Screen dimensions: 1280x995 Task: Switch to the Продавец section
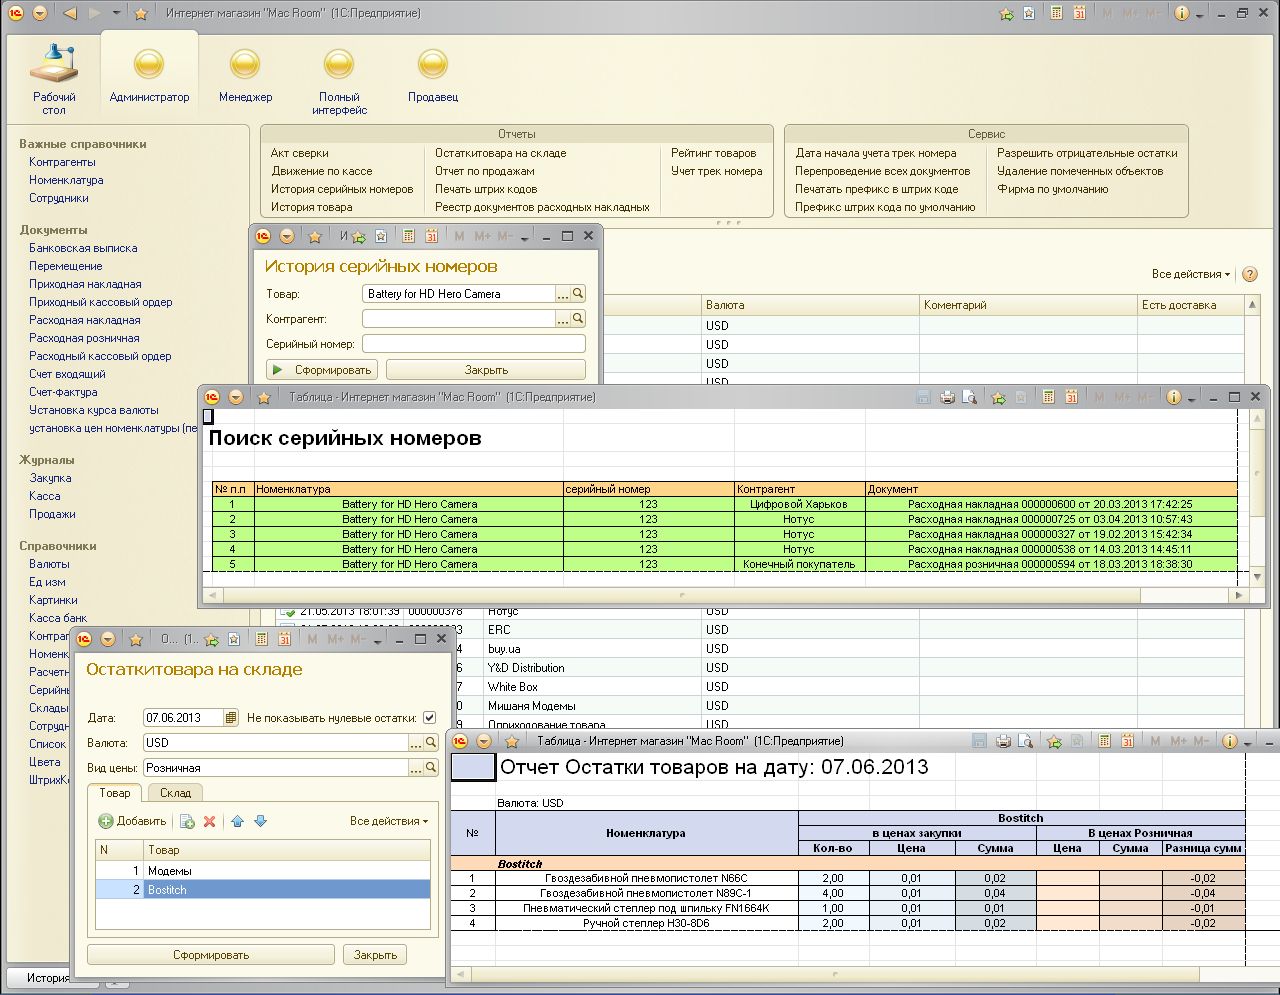433,78
